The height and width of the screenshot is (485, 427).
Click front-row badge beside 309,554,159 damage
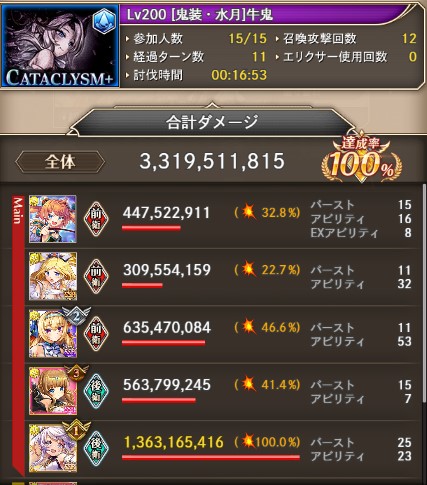point(96,276)
